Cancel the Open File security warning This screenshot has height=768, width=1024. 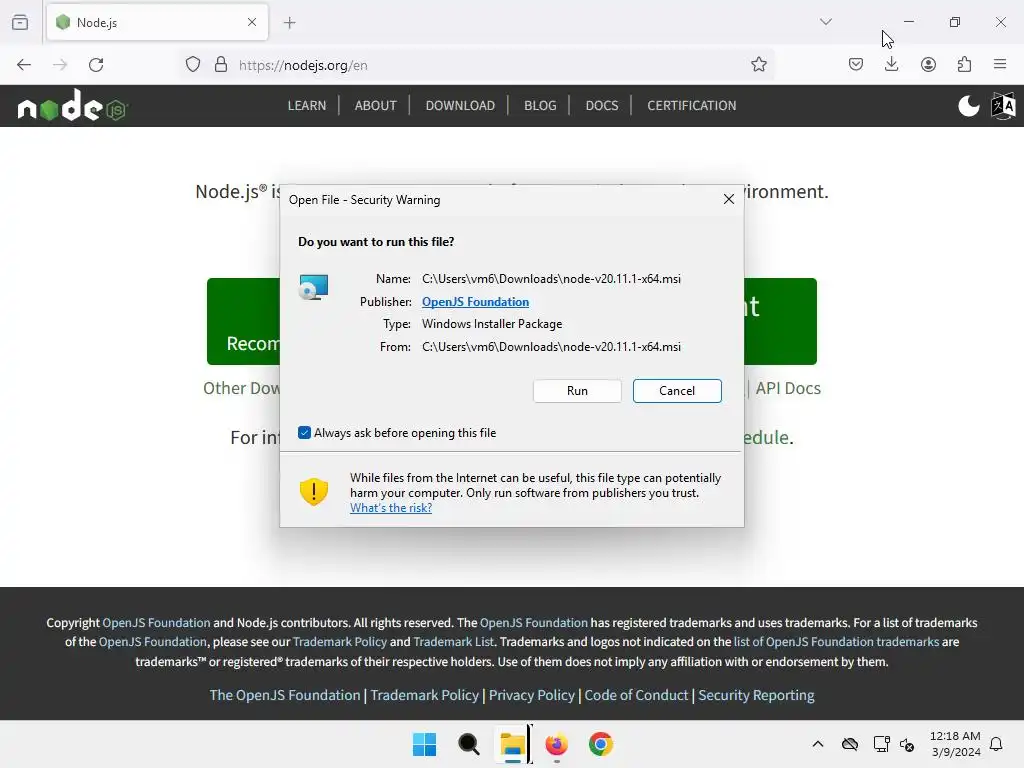[677, 391]
